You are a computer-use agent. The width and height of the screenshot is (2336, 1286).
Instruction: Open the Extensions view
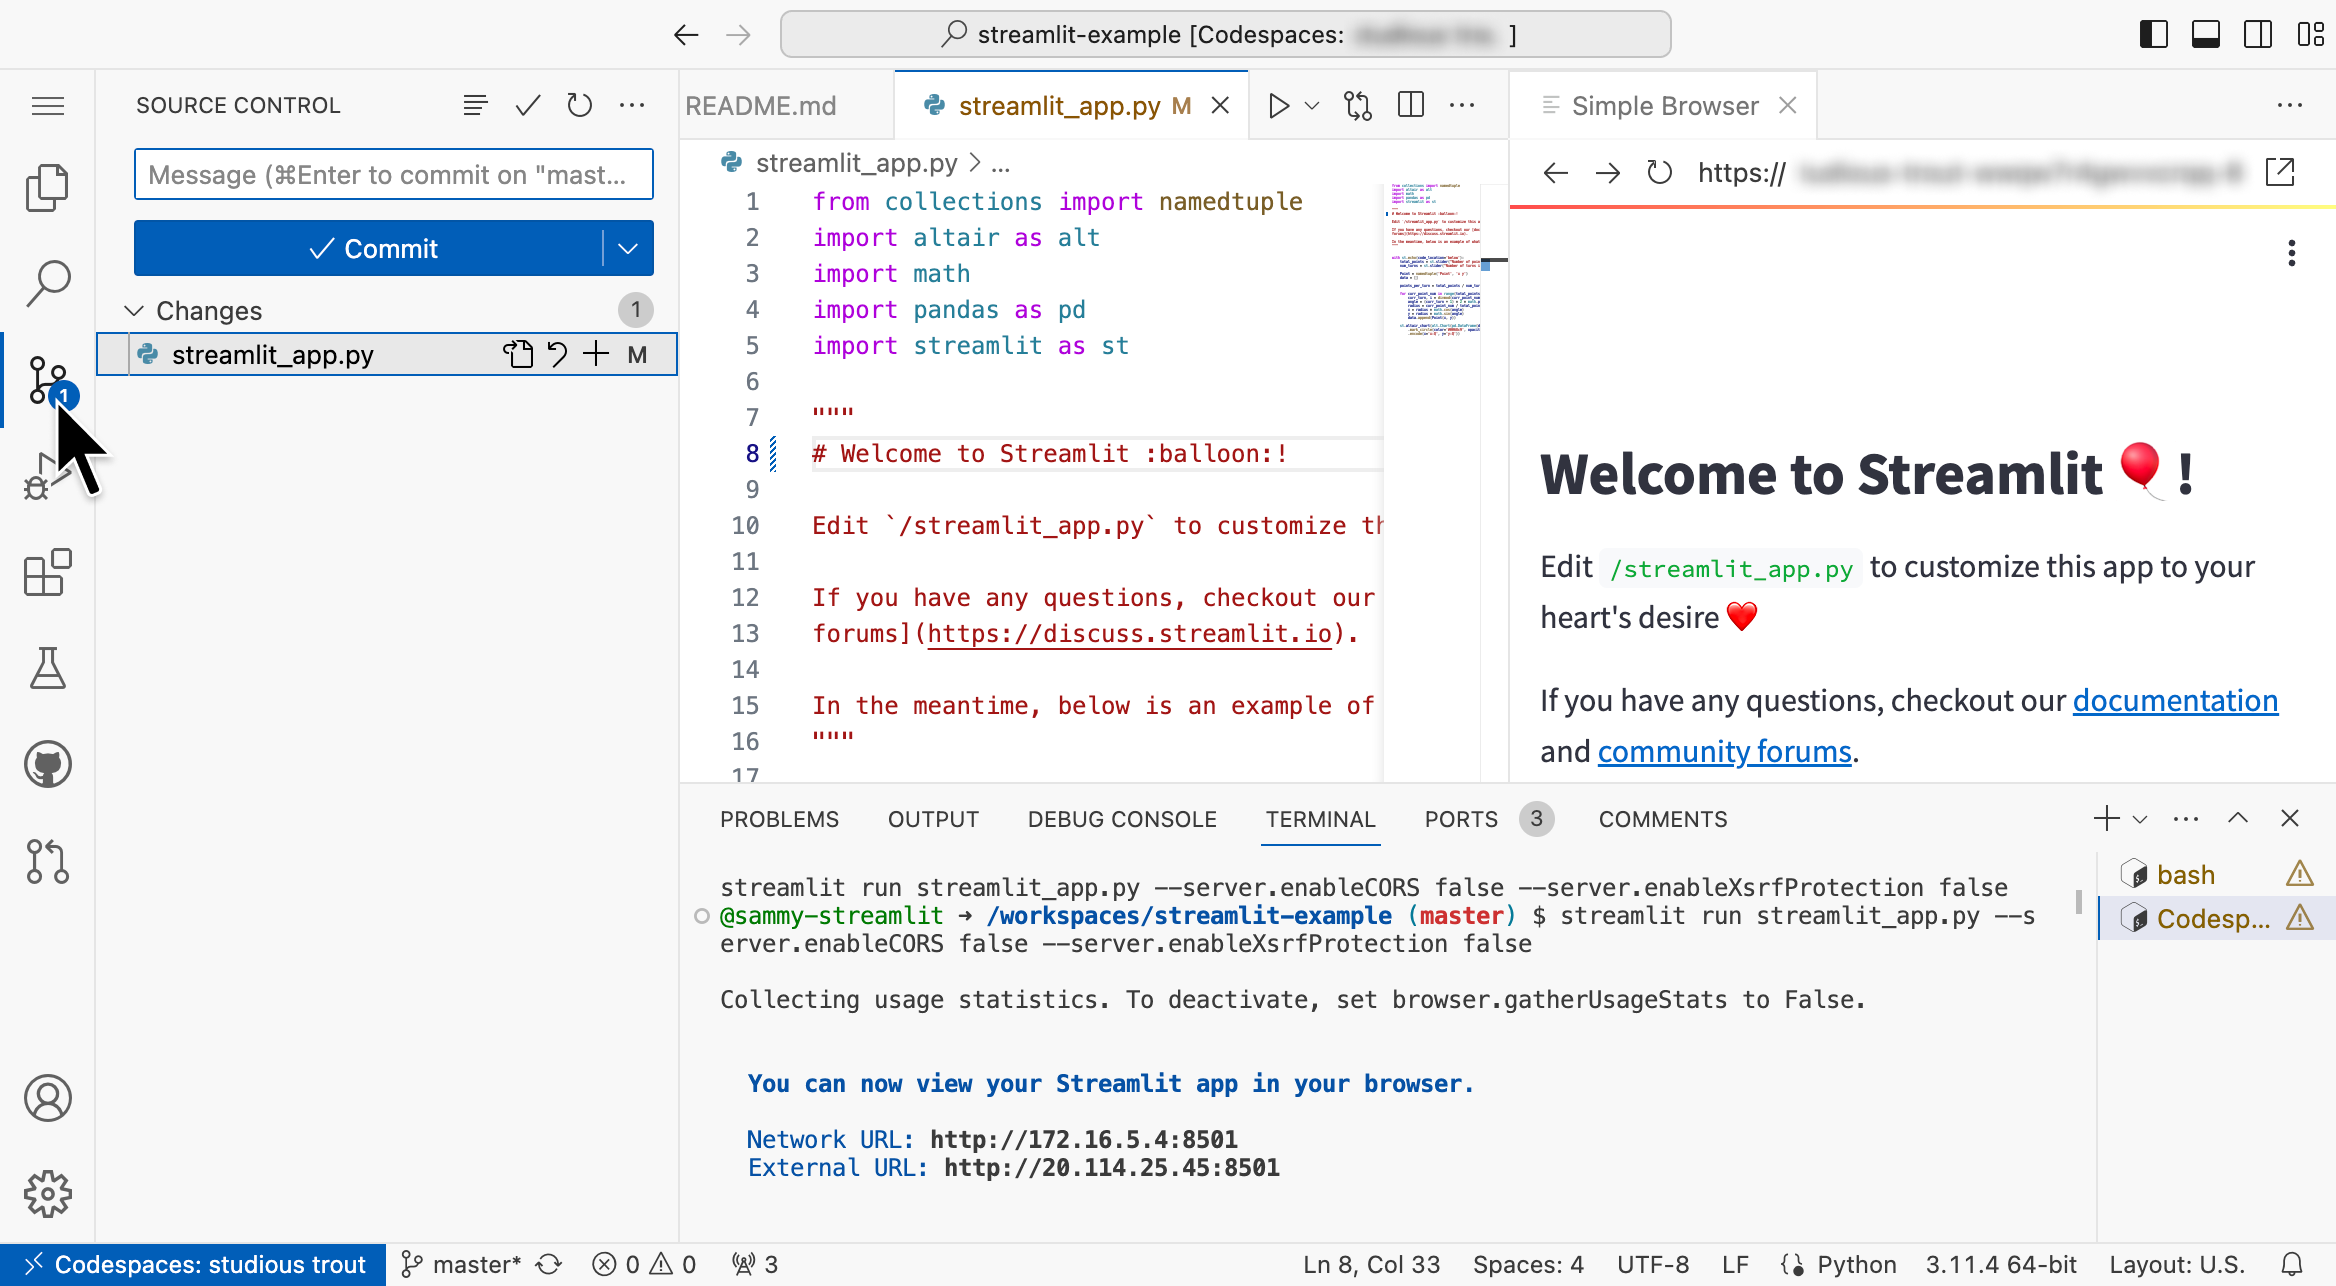pyautogui.click(x=47, y=572)
